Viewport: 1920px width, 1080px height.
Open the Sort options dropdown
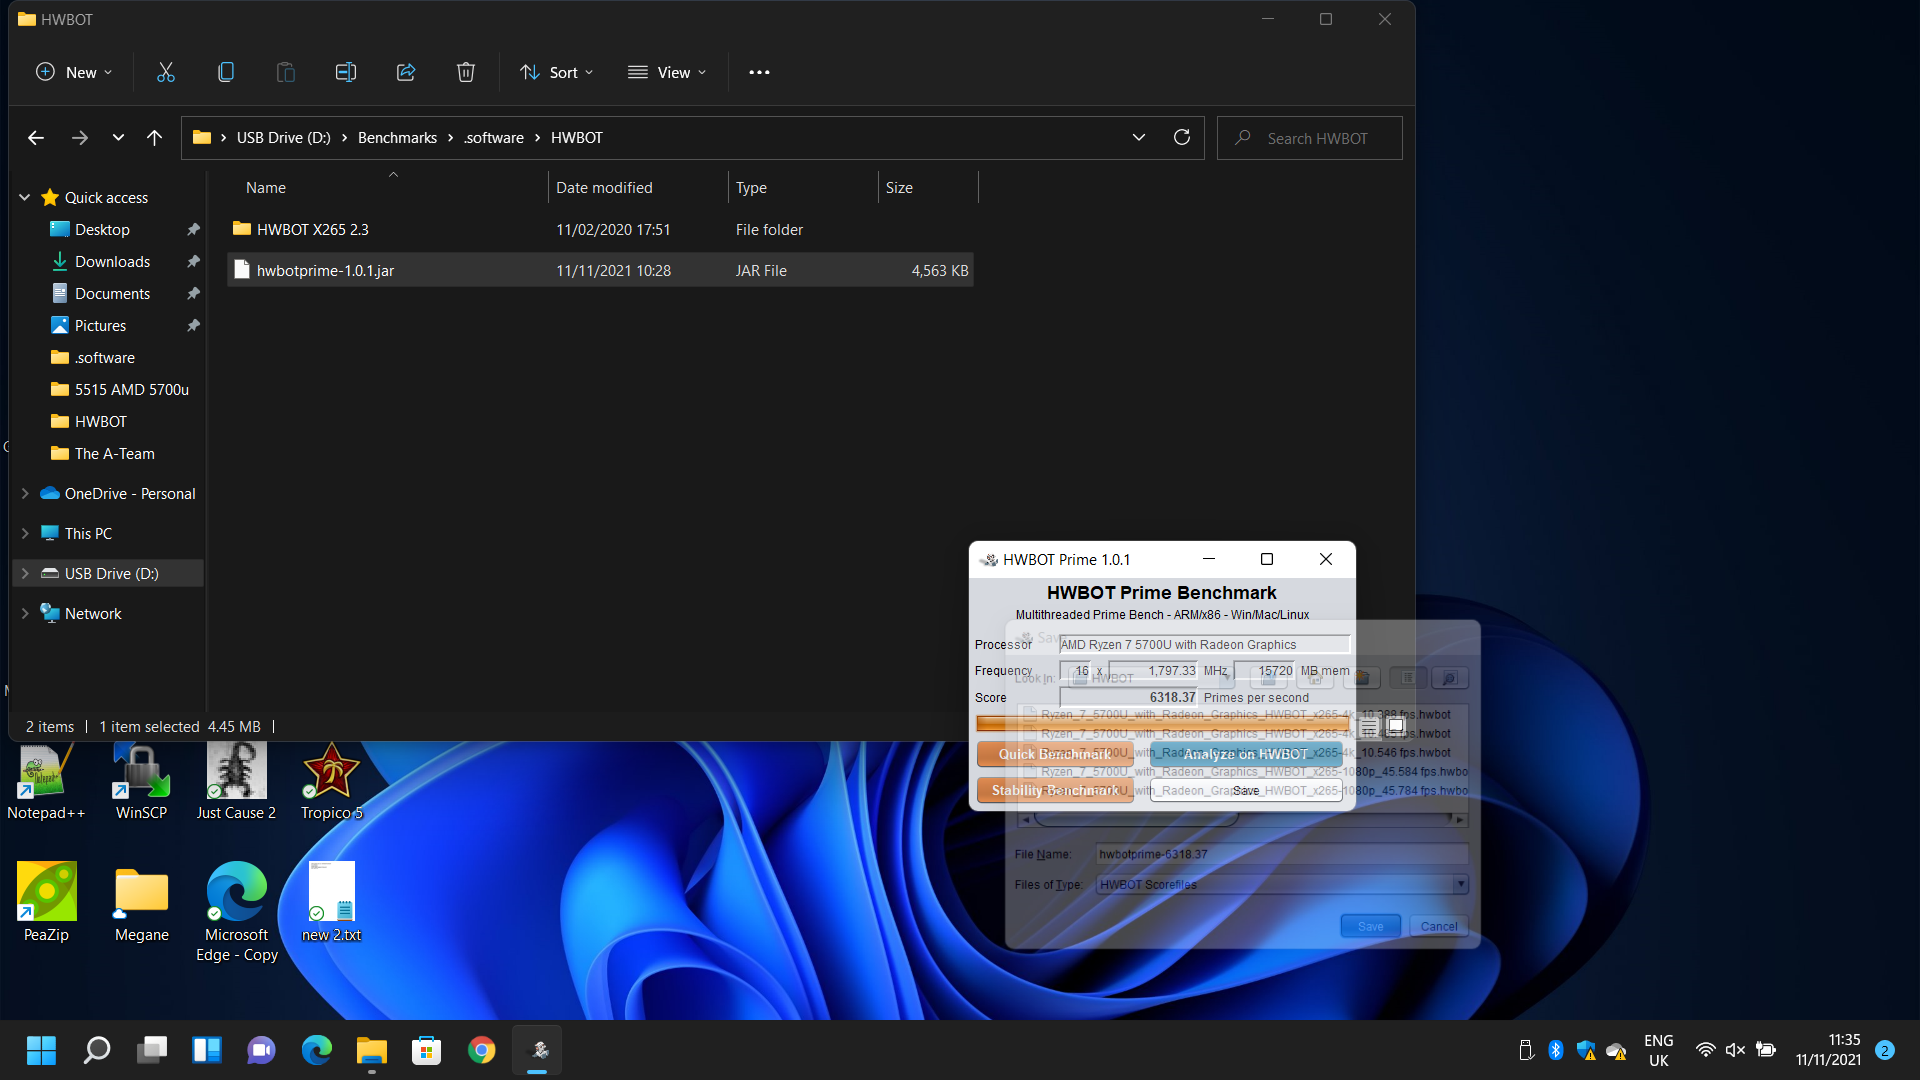557,72
